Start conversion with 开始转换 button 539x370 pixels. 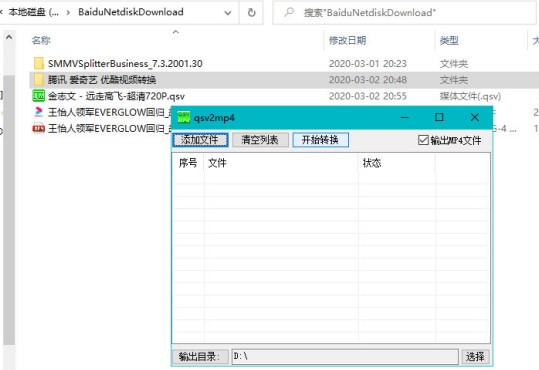[320, 140]
